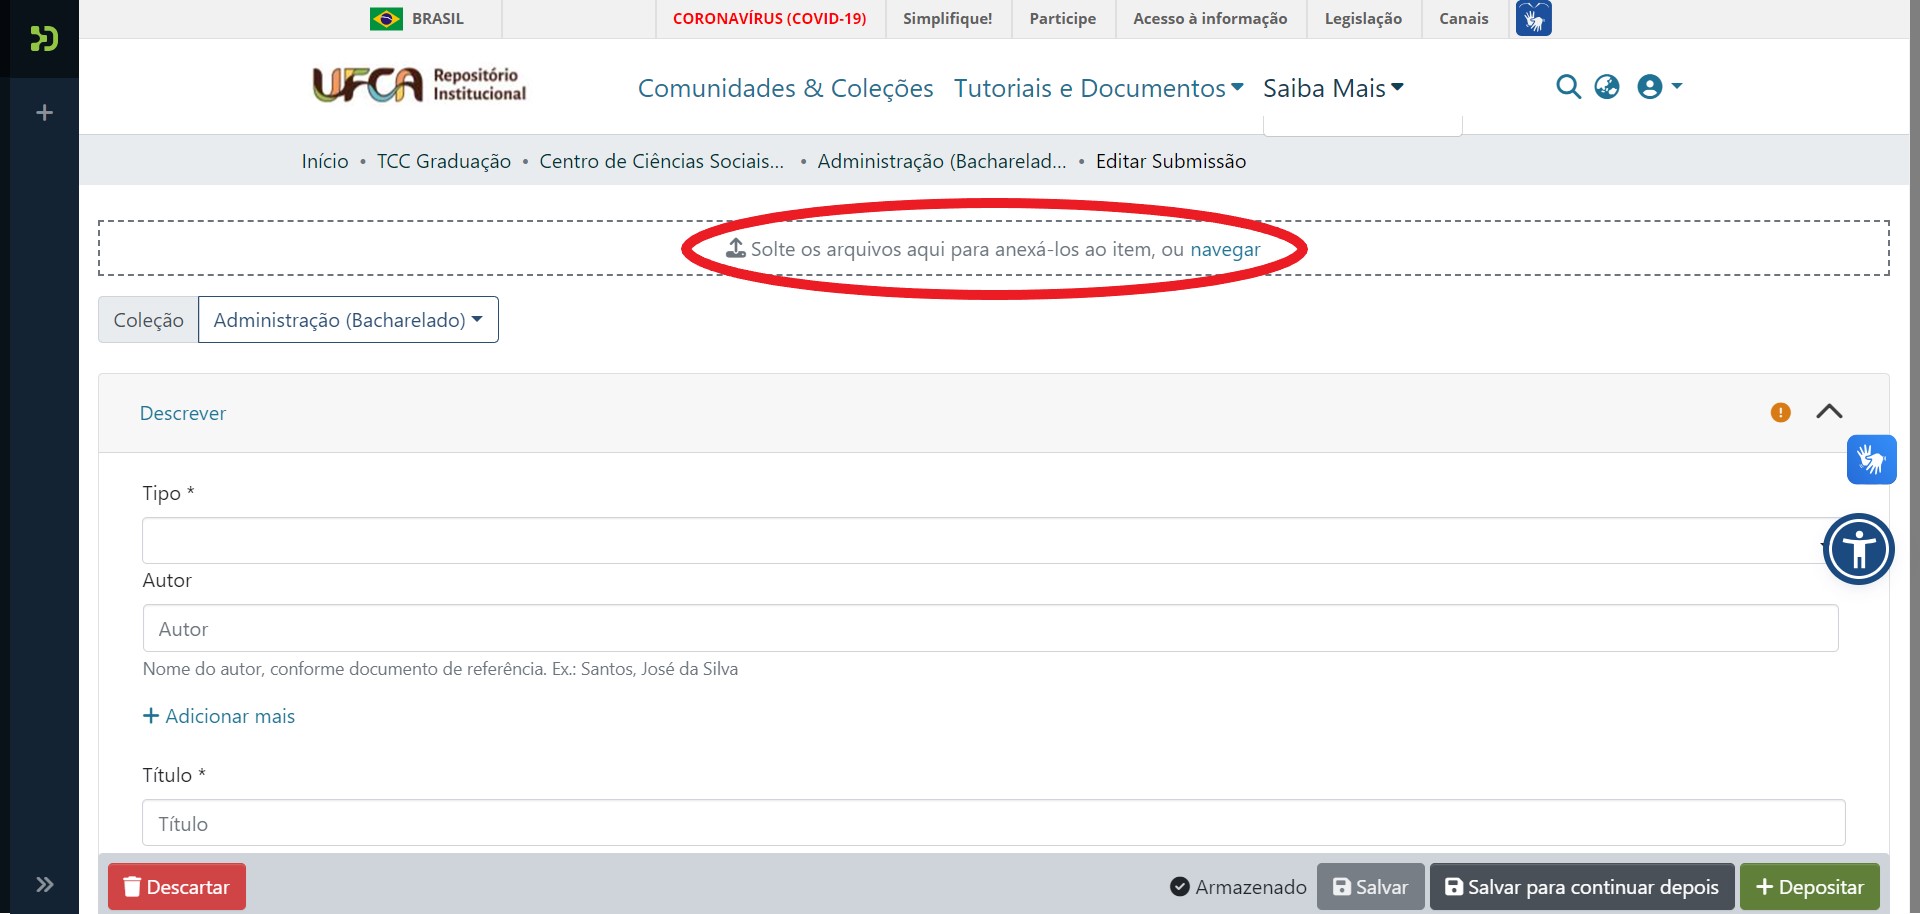Click the navegar link to browse files
The image size is (1920, 914).
coord(1224,249)
